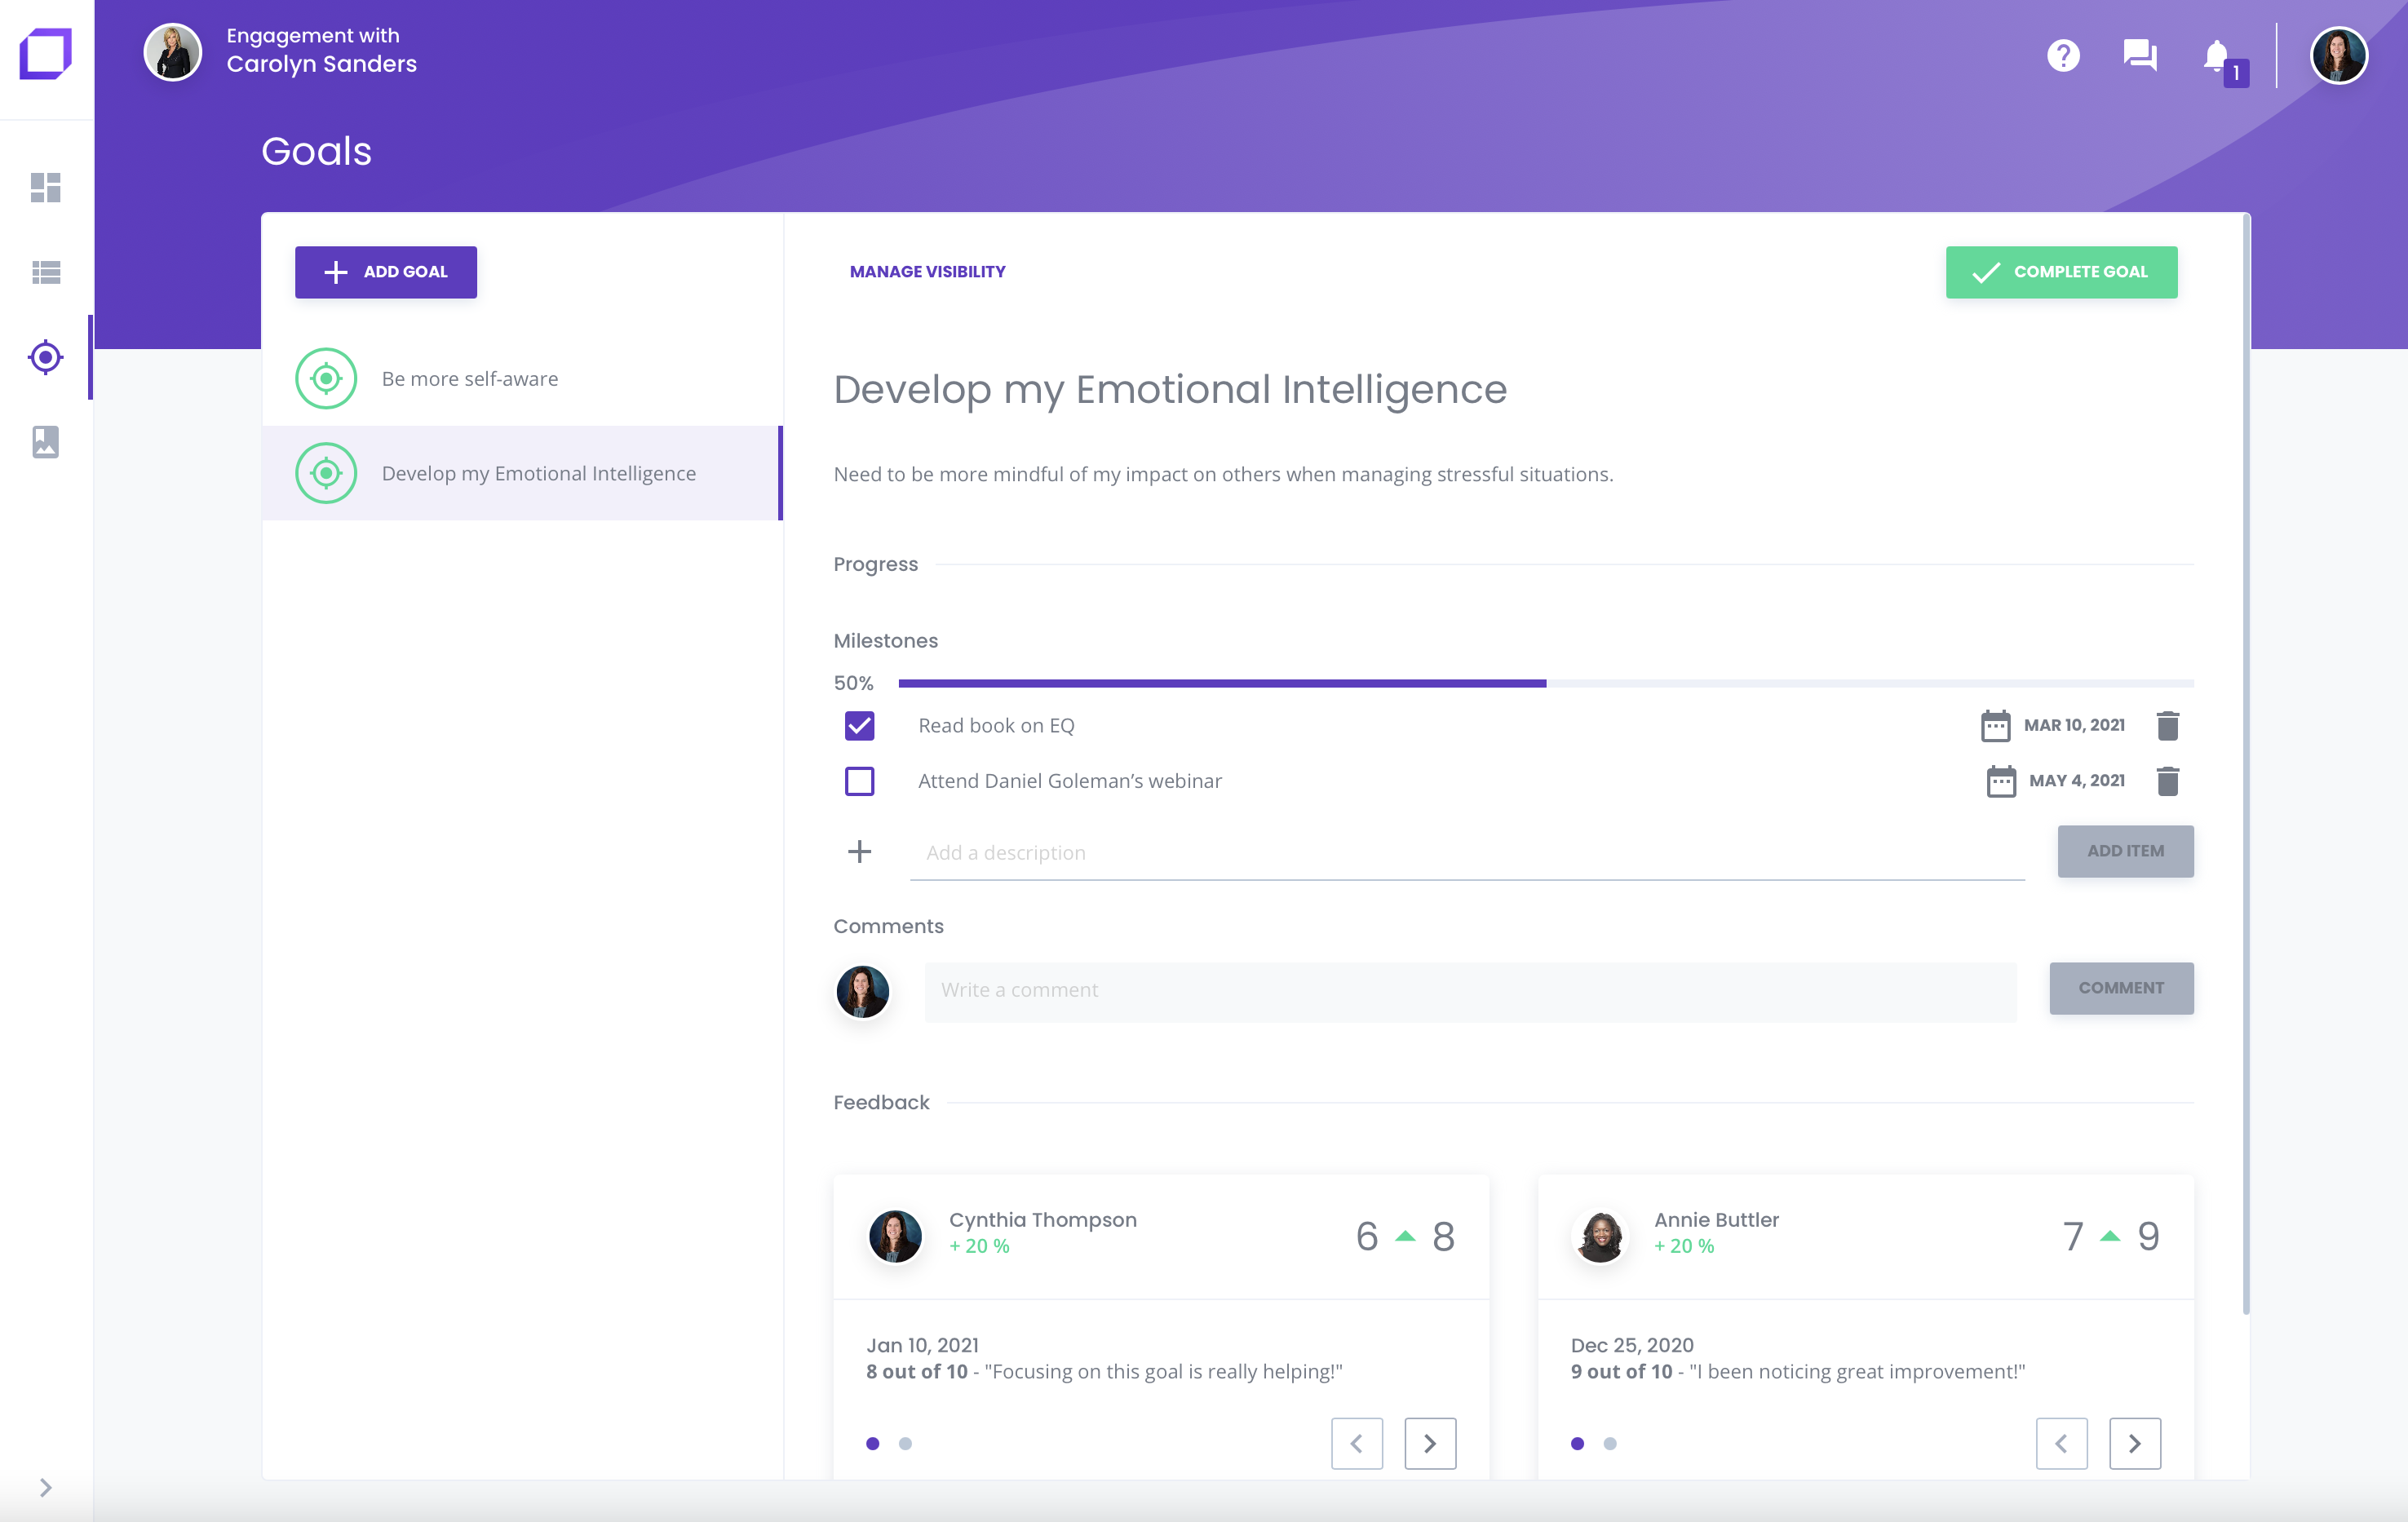Image resolution: width=2408 pixels, height=1522 pixels.
Task: Expand the sidebar with bottom chevron
Action: pos(45,1487)
